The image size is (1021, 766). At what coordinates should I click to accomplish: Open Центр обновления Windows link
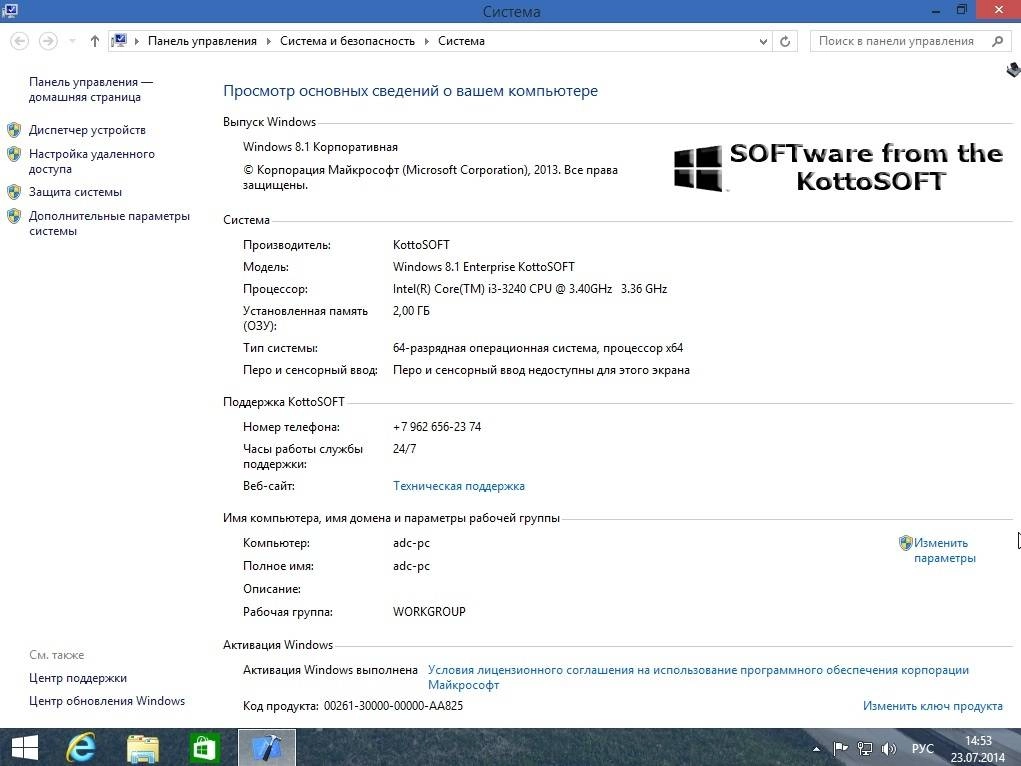tap(107, 701)
